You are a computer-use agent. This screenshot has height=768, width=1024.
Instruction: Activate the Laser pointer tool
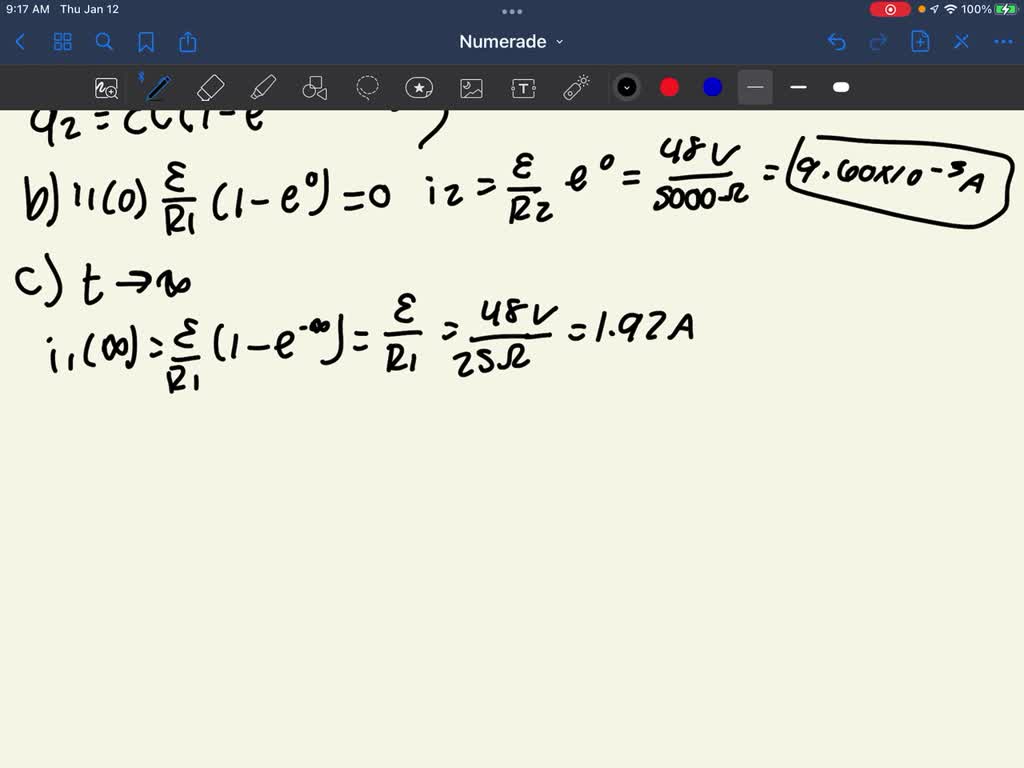[575, 88]
